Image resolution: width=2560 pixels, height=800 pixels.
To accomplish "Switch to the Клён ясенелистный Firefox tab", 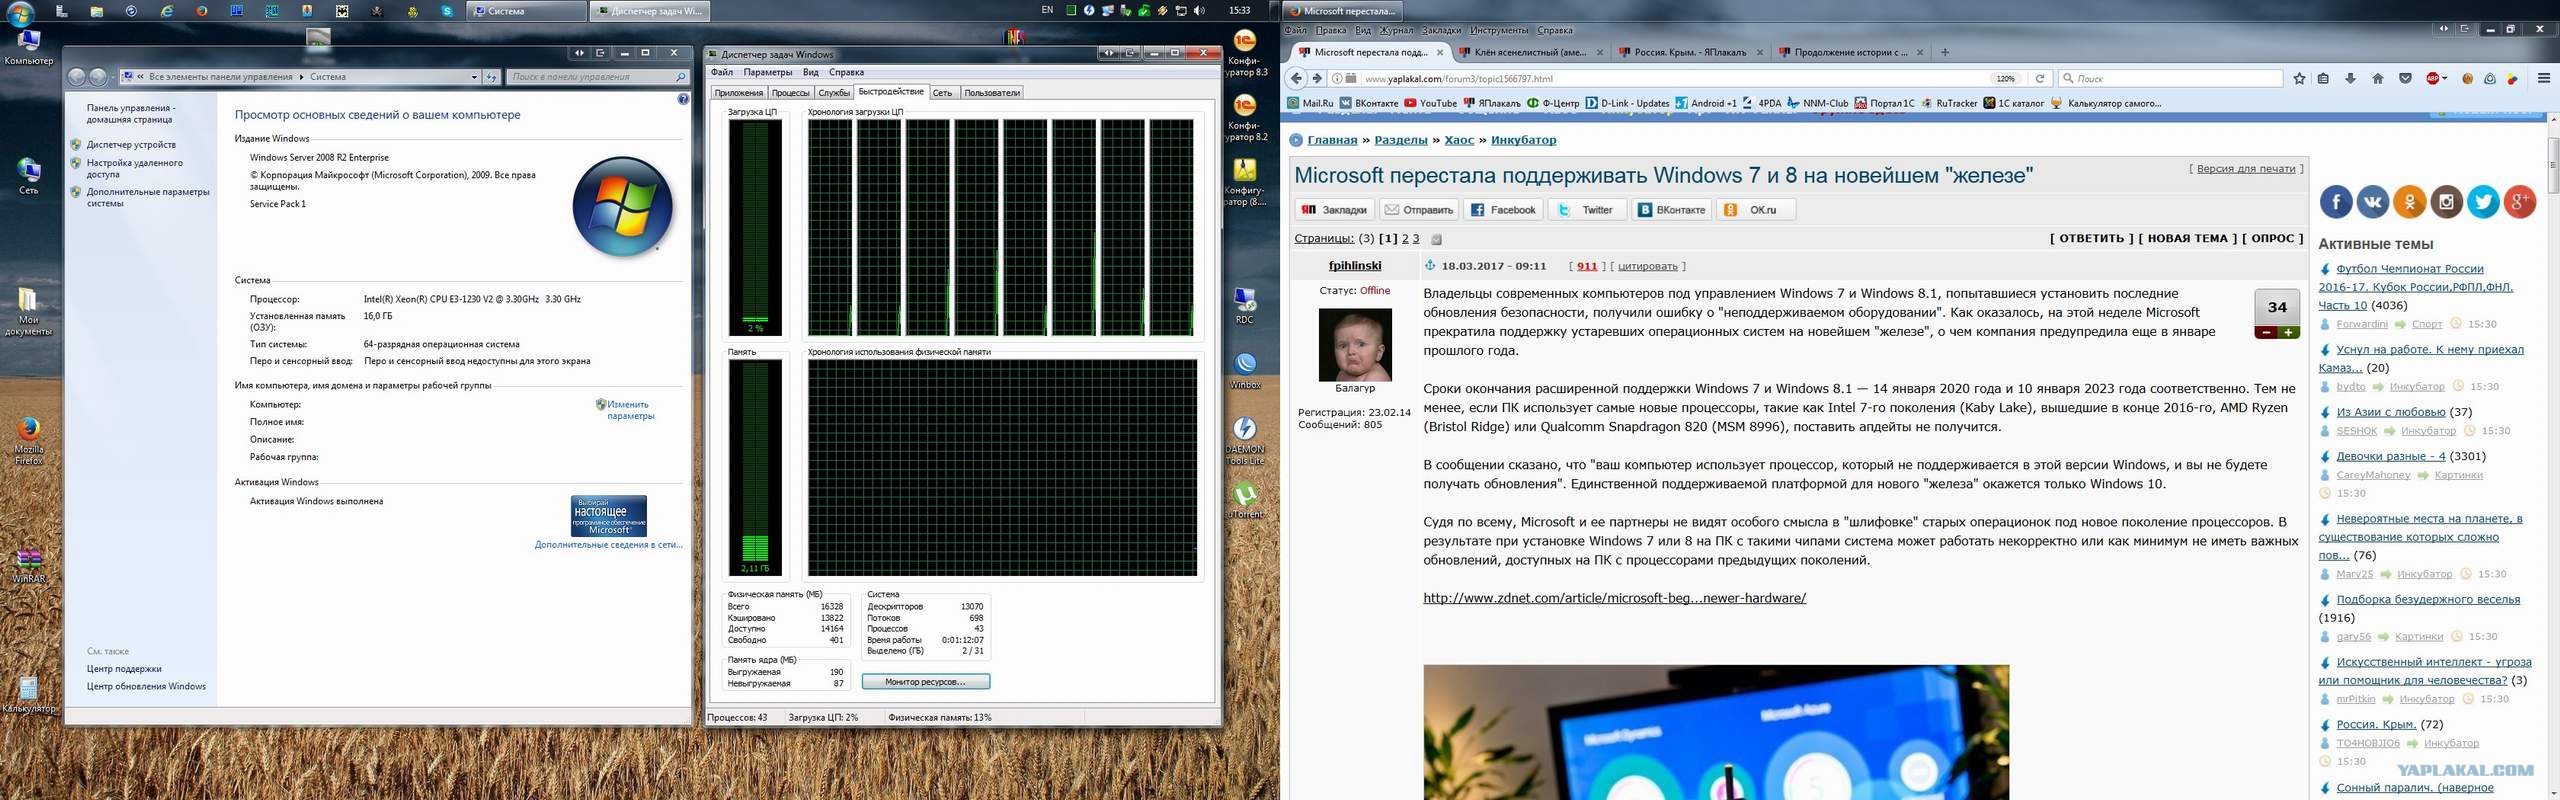I will 1530,52.
